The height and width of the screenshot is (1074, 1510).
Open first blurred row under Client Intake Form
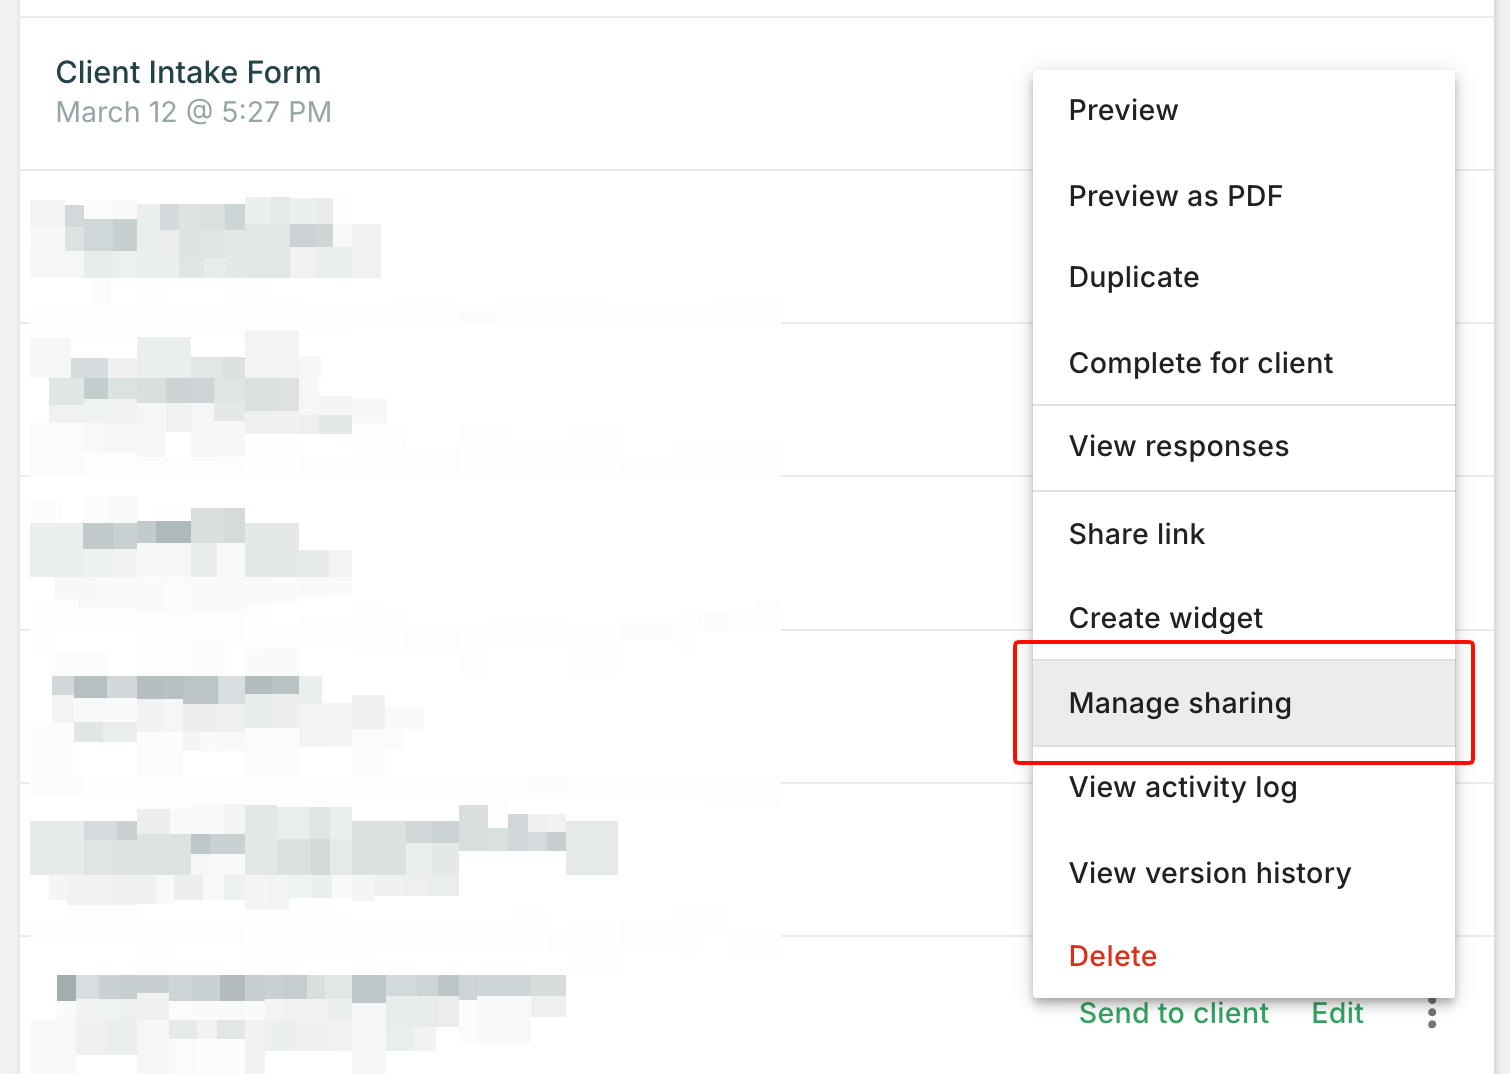tap(205, 240)
